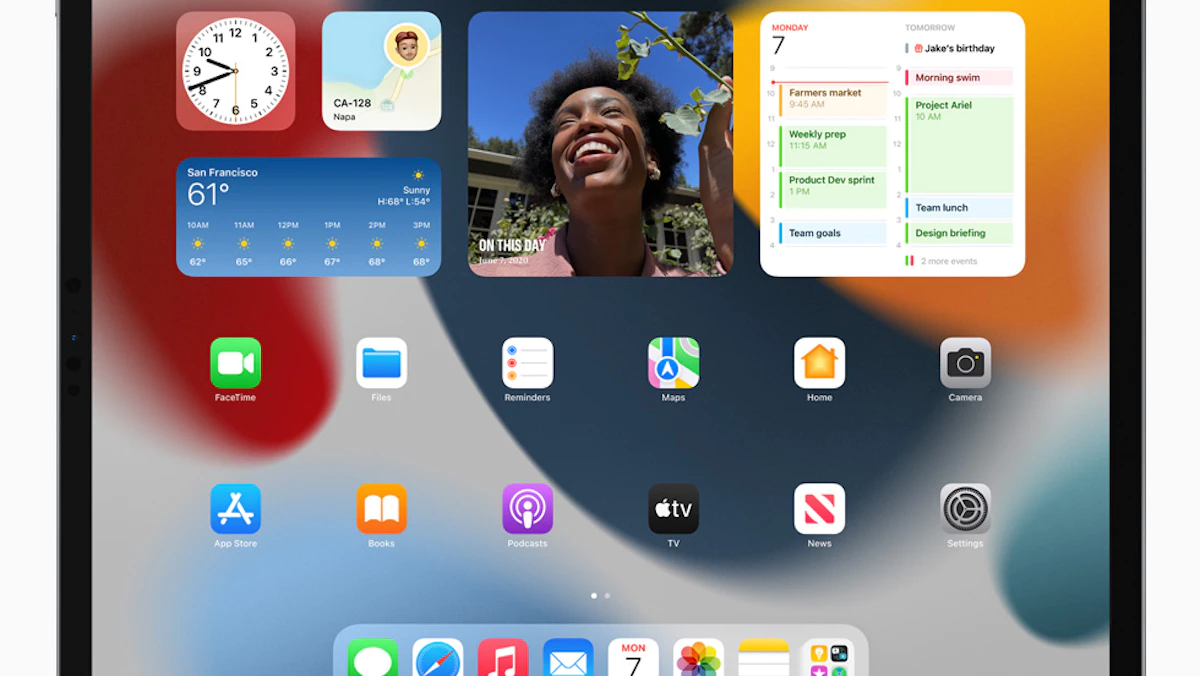The height and width of the screenshot is (676, 1200).
Task: Tap the Maps app icon
Action: pos(673,363)
